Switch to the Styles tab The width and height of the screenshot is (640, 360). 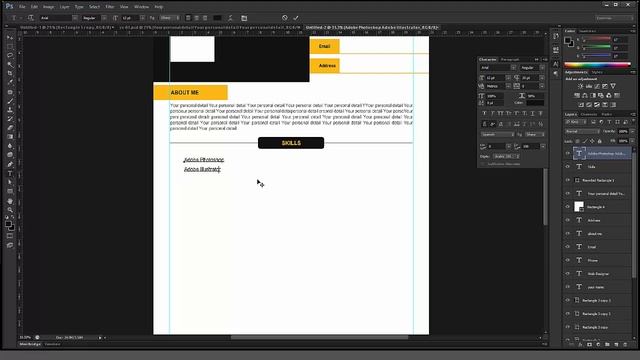click(597, 72)
